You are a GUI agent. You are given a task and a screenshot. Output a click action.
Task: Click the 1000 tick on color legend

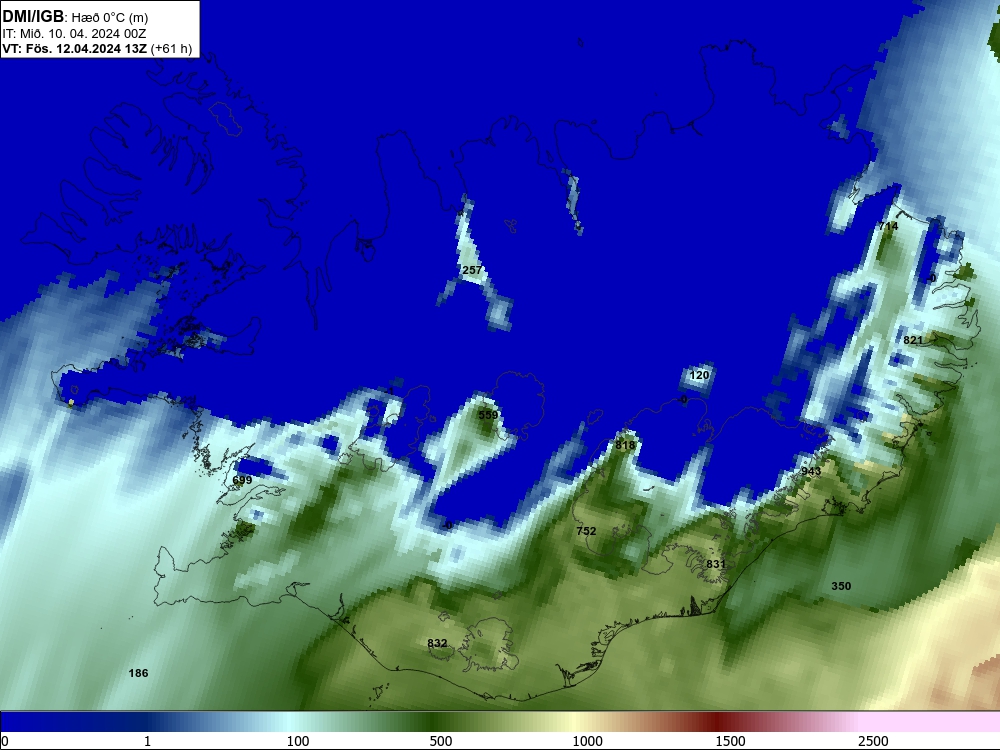pos(587,741)
